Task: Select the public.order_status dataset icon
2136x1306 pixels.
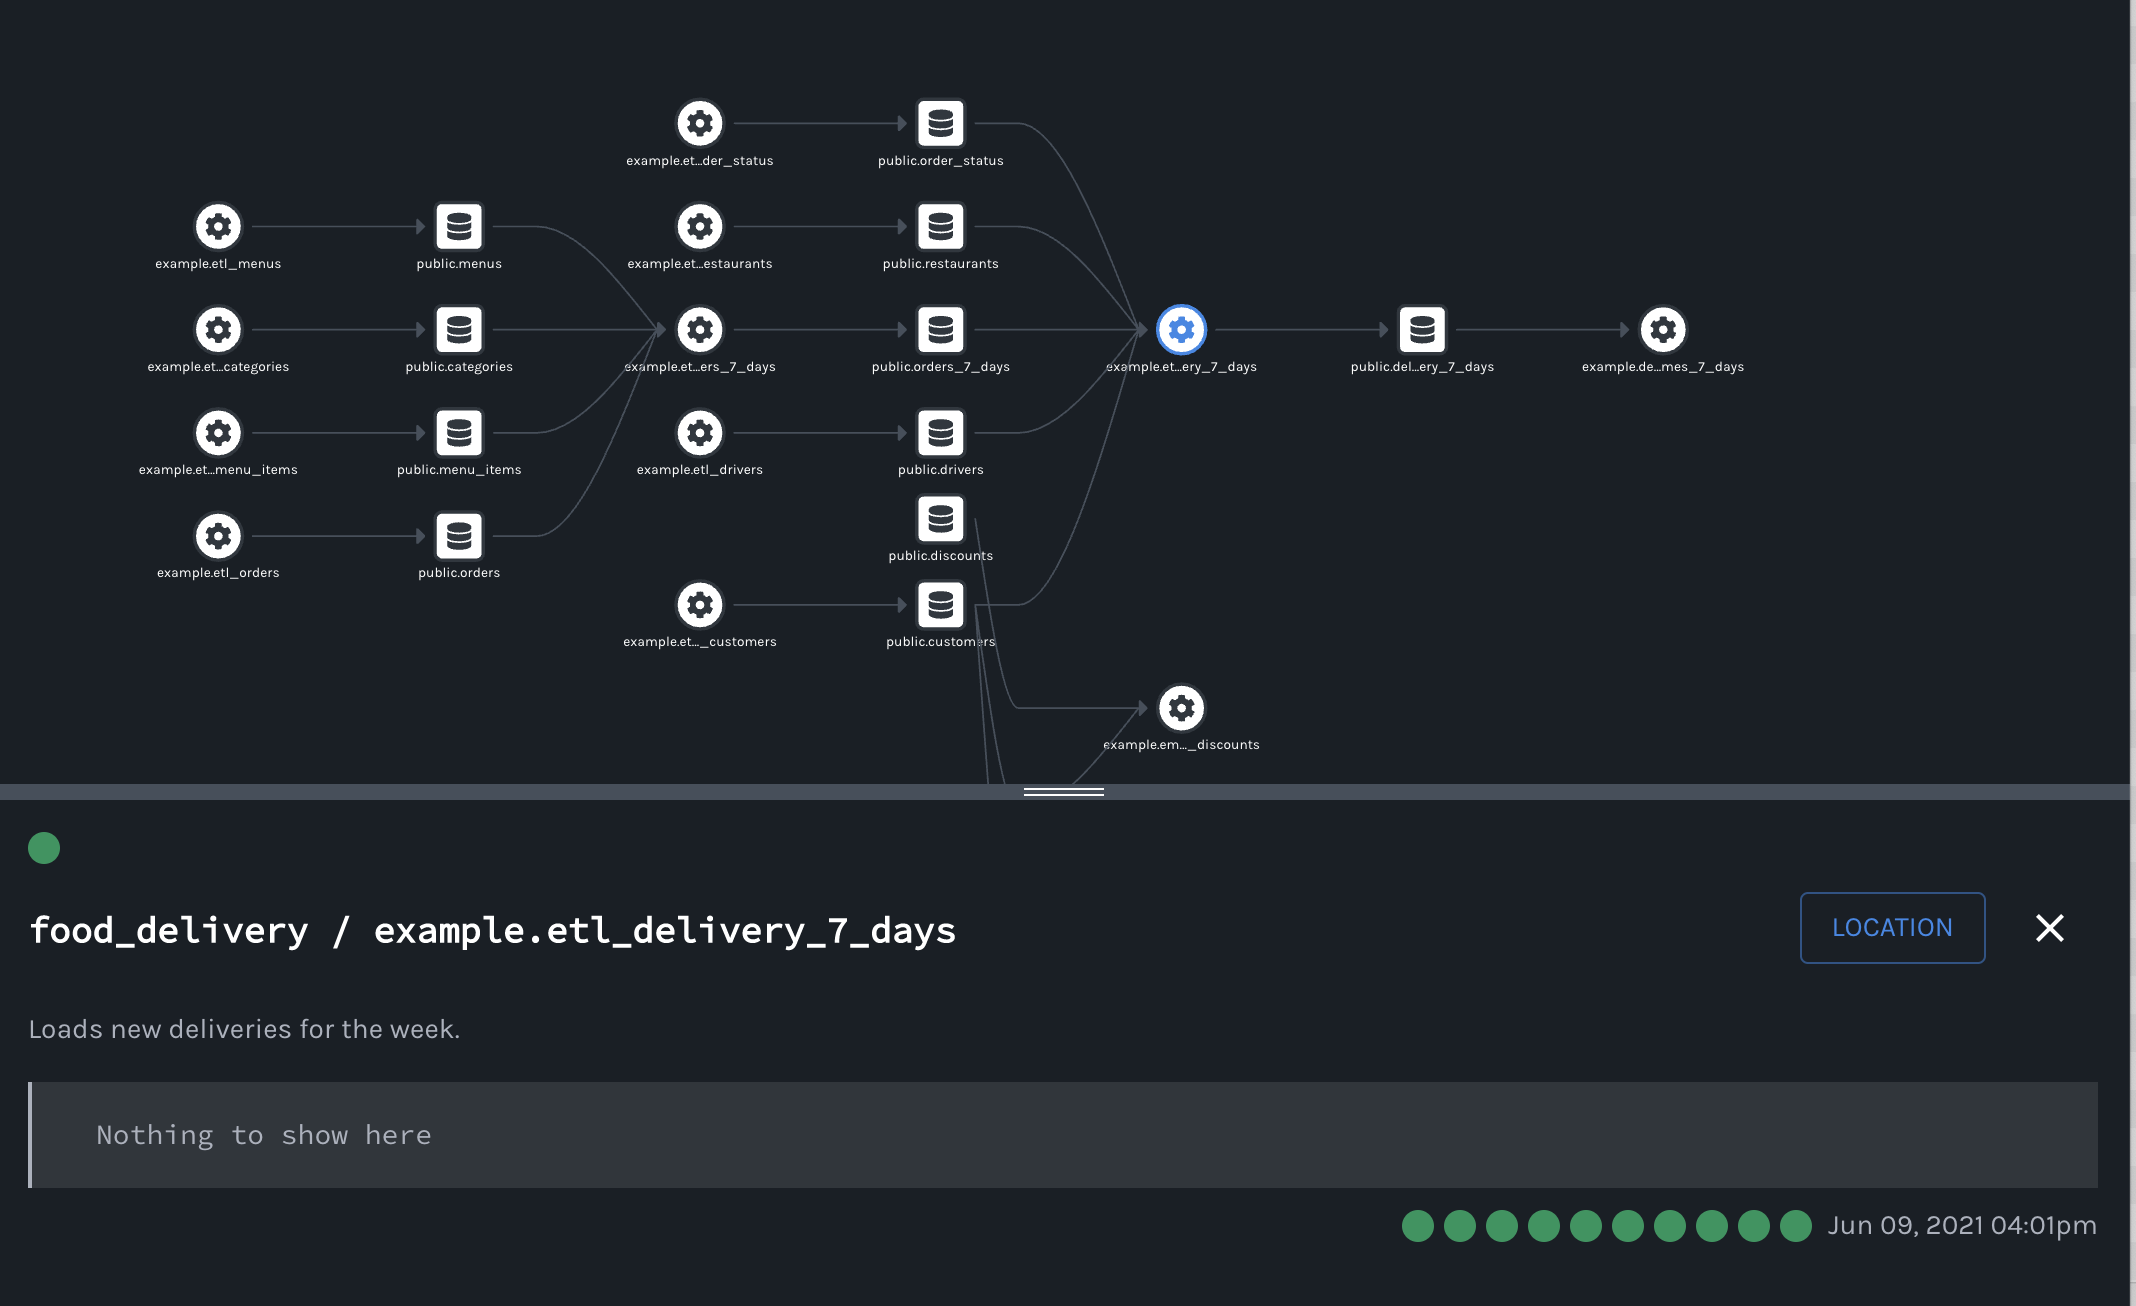Action: [x=940, y=124]
